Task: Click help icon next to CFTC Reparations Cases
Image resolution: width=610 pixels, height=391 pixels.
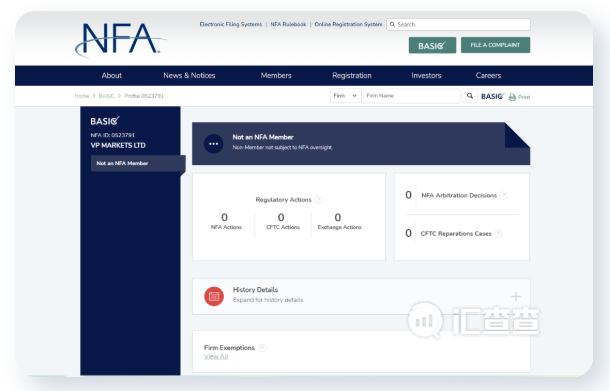Action: 498,233
